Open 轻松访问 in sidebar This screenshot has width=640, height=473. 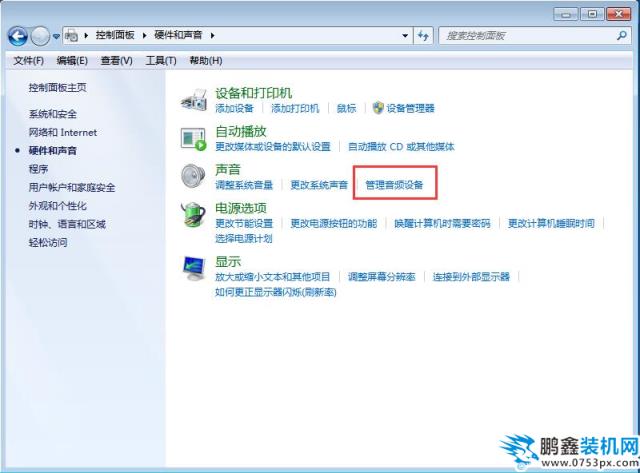point(48,242)
